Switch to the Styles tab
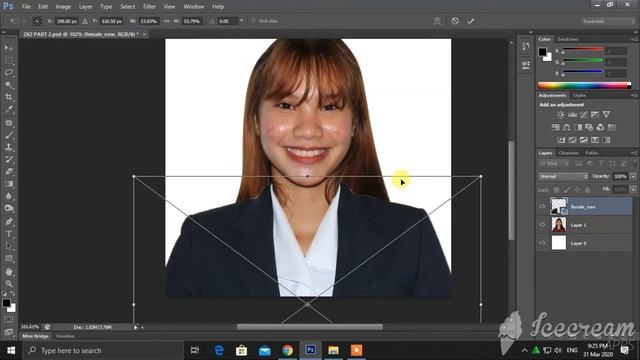The image size is (640, 360). [579, 96]
